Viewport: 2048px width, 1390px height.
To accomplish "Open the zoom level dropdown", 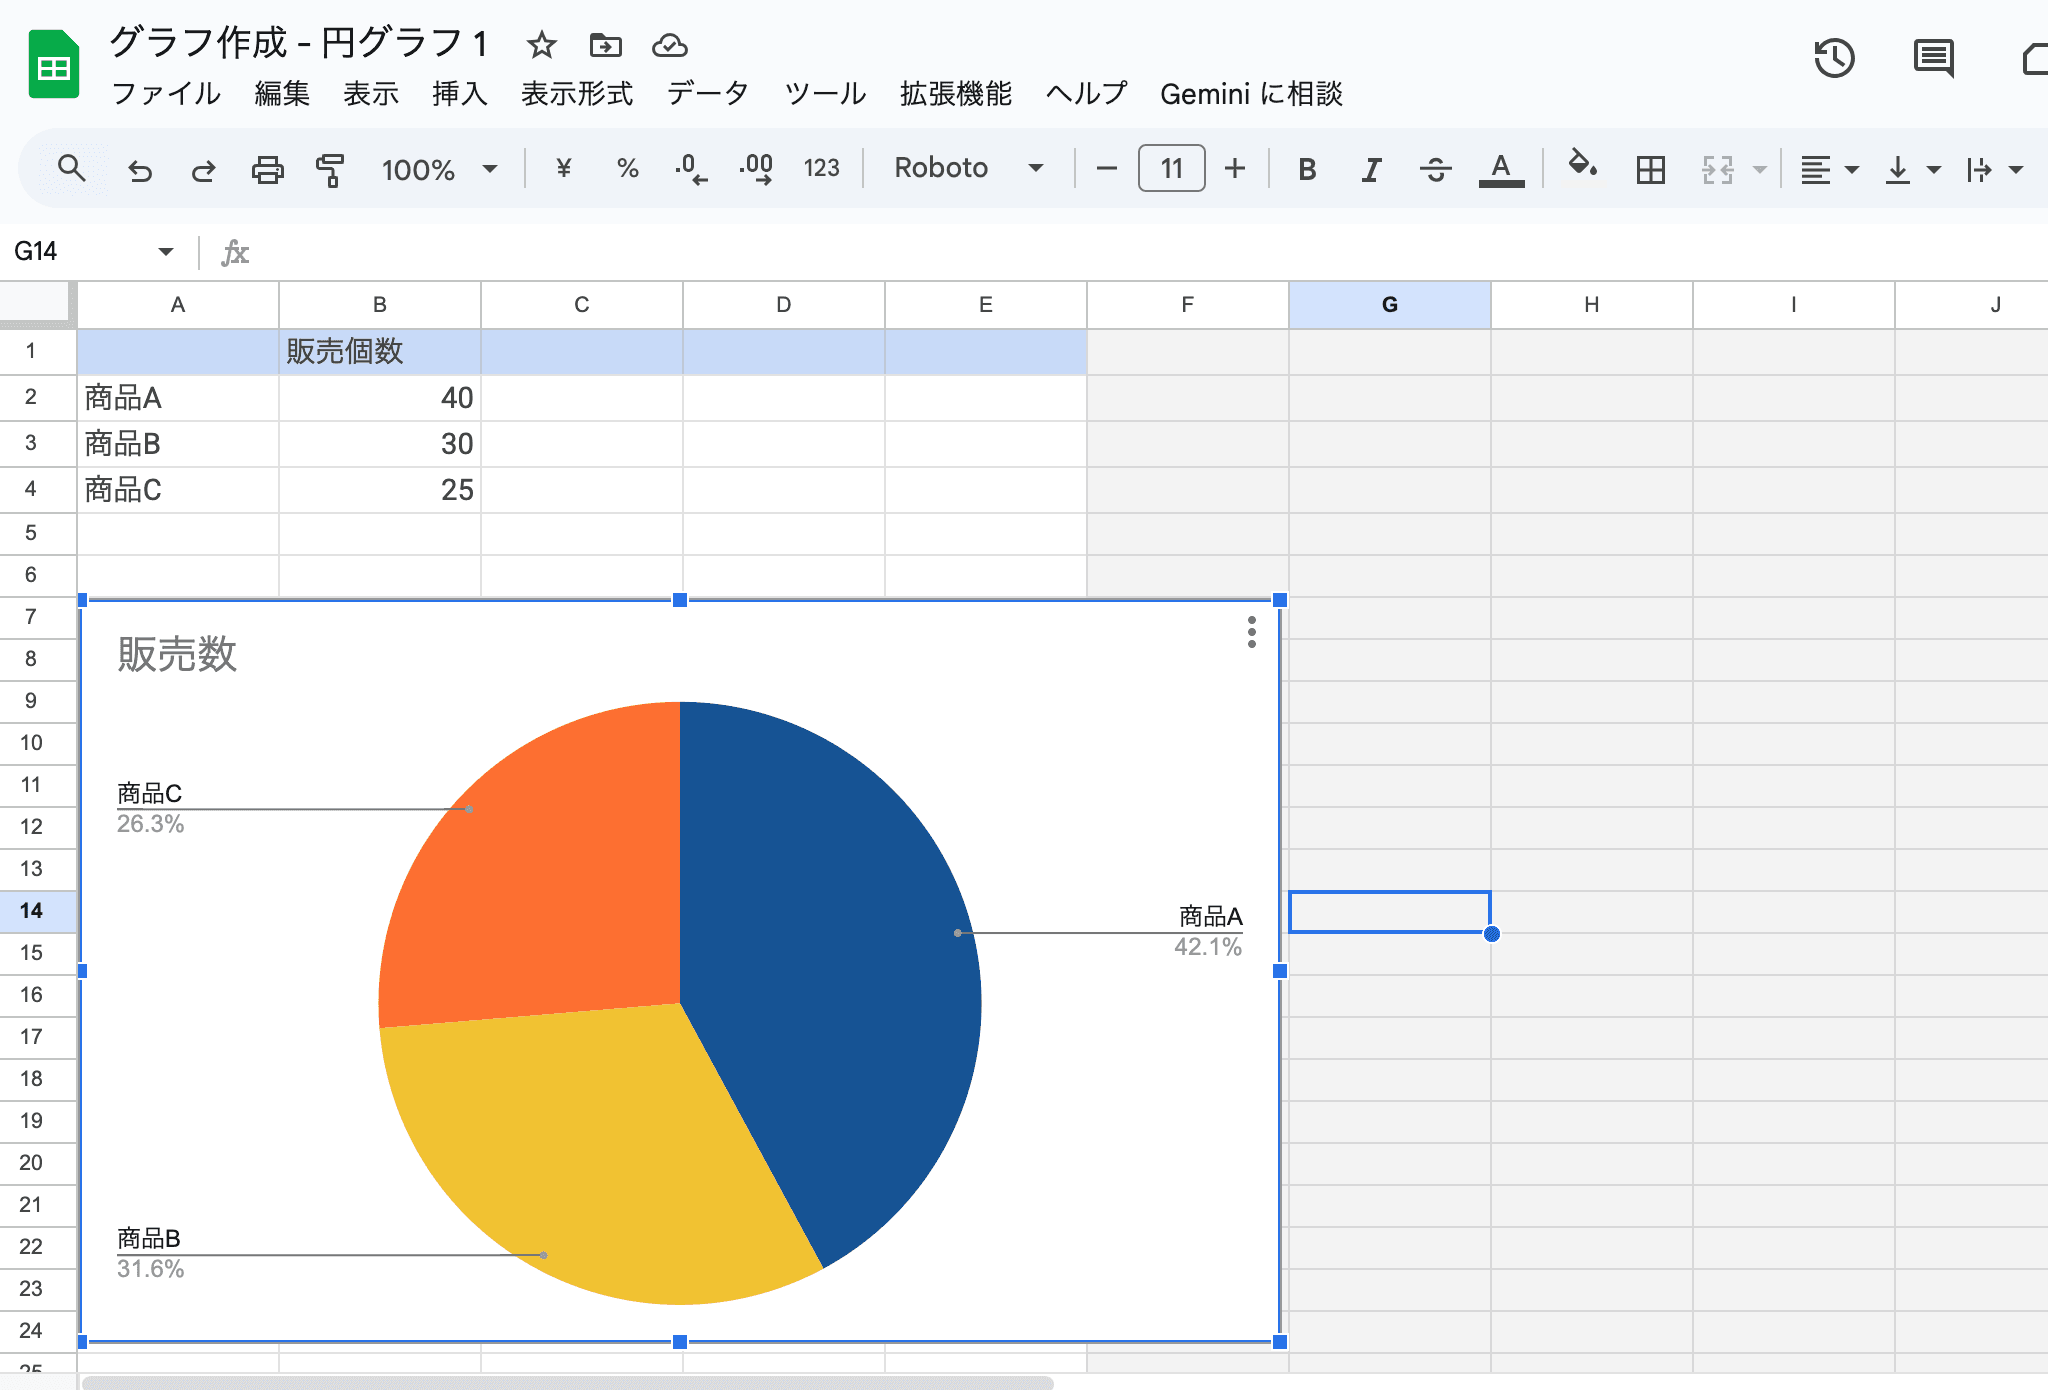I will 440,169.
